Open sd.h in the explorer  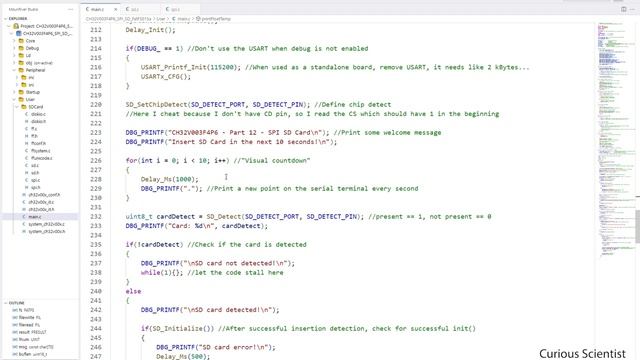click(x=35, y=173)
